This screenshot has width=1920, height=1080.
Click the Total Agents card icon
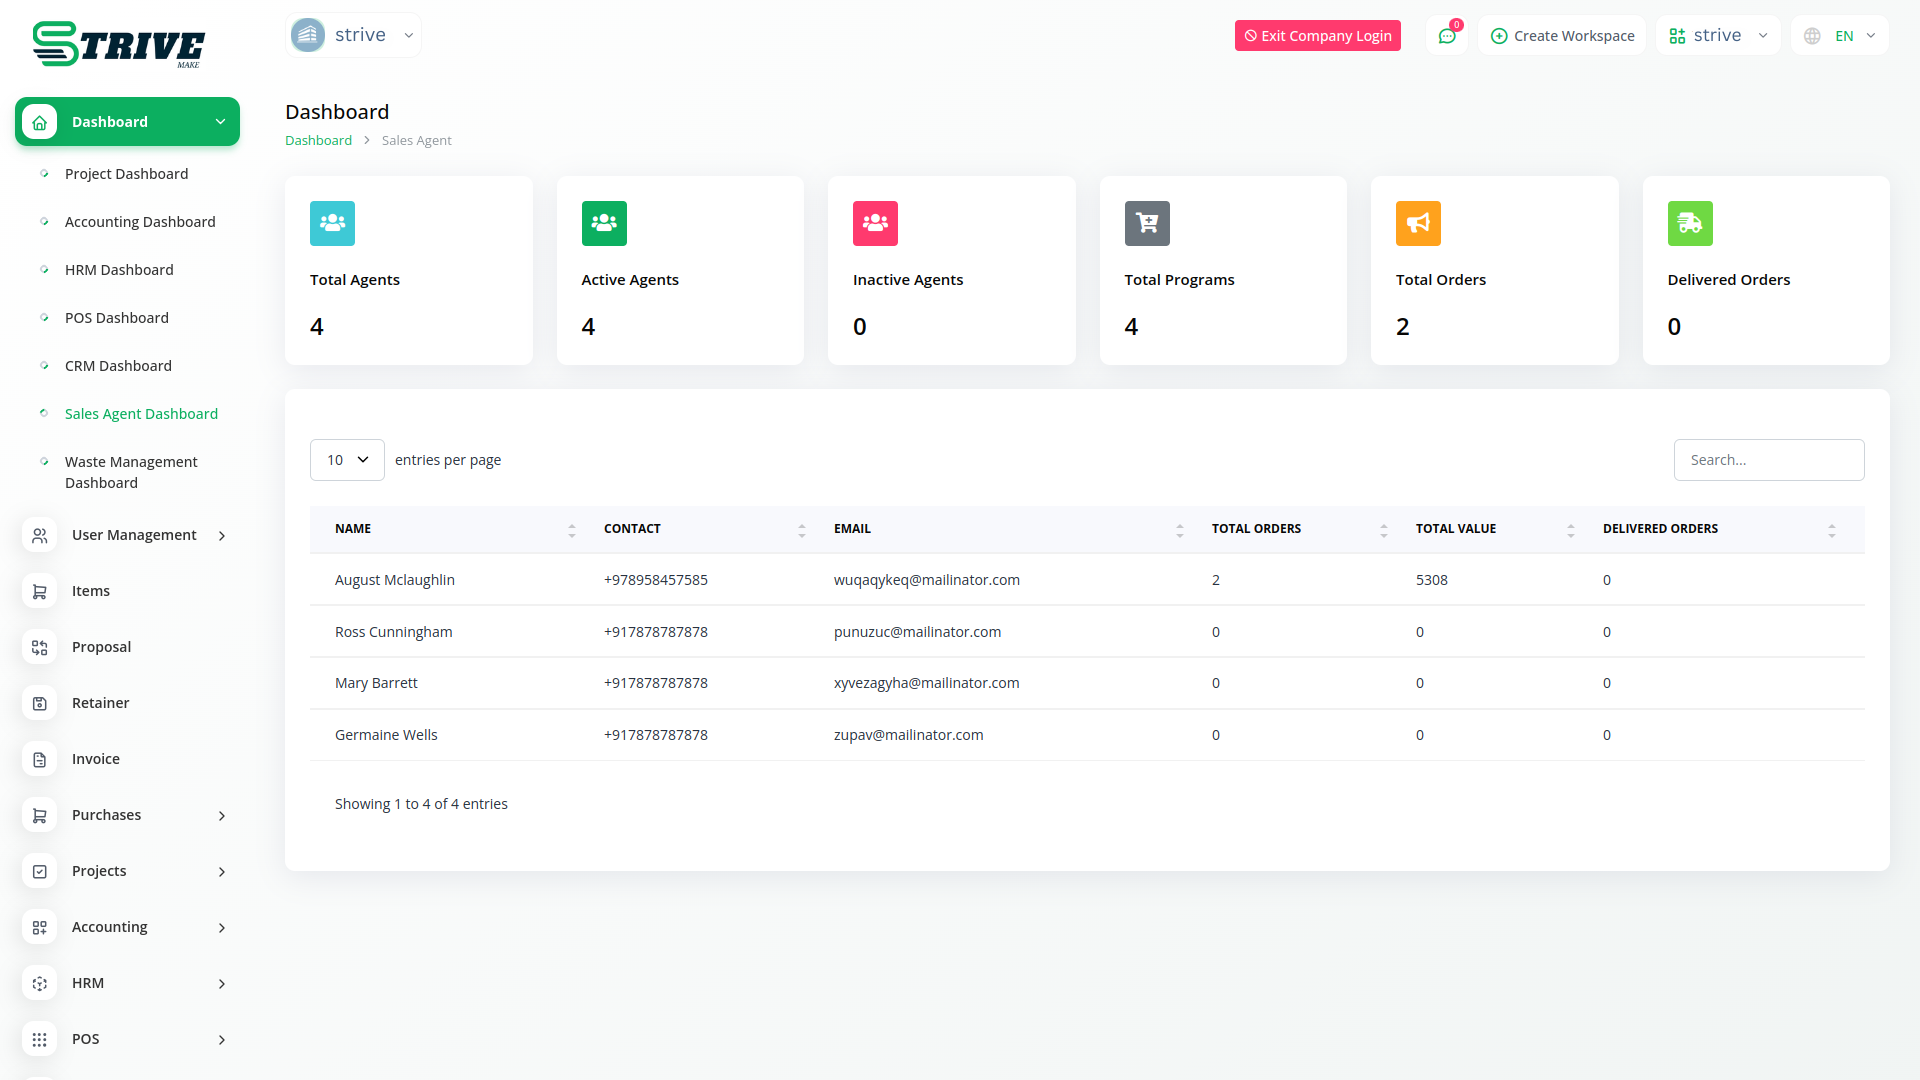332,223
